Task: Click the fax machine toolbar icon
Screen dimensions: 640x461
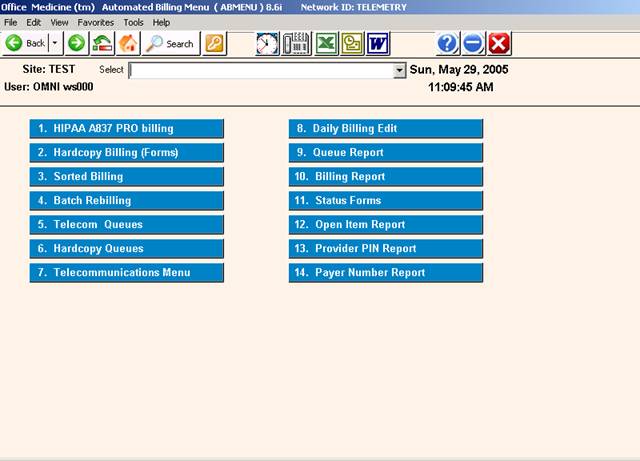Action: 297,43
